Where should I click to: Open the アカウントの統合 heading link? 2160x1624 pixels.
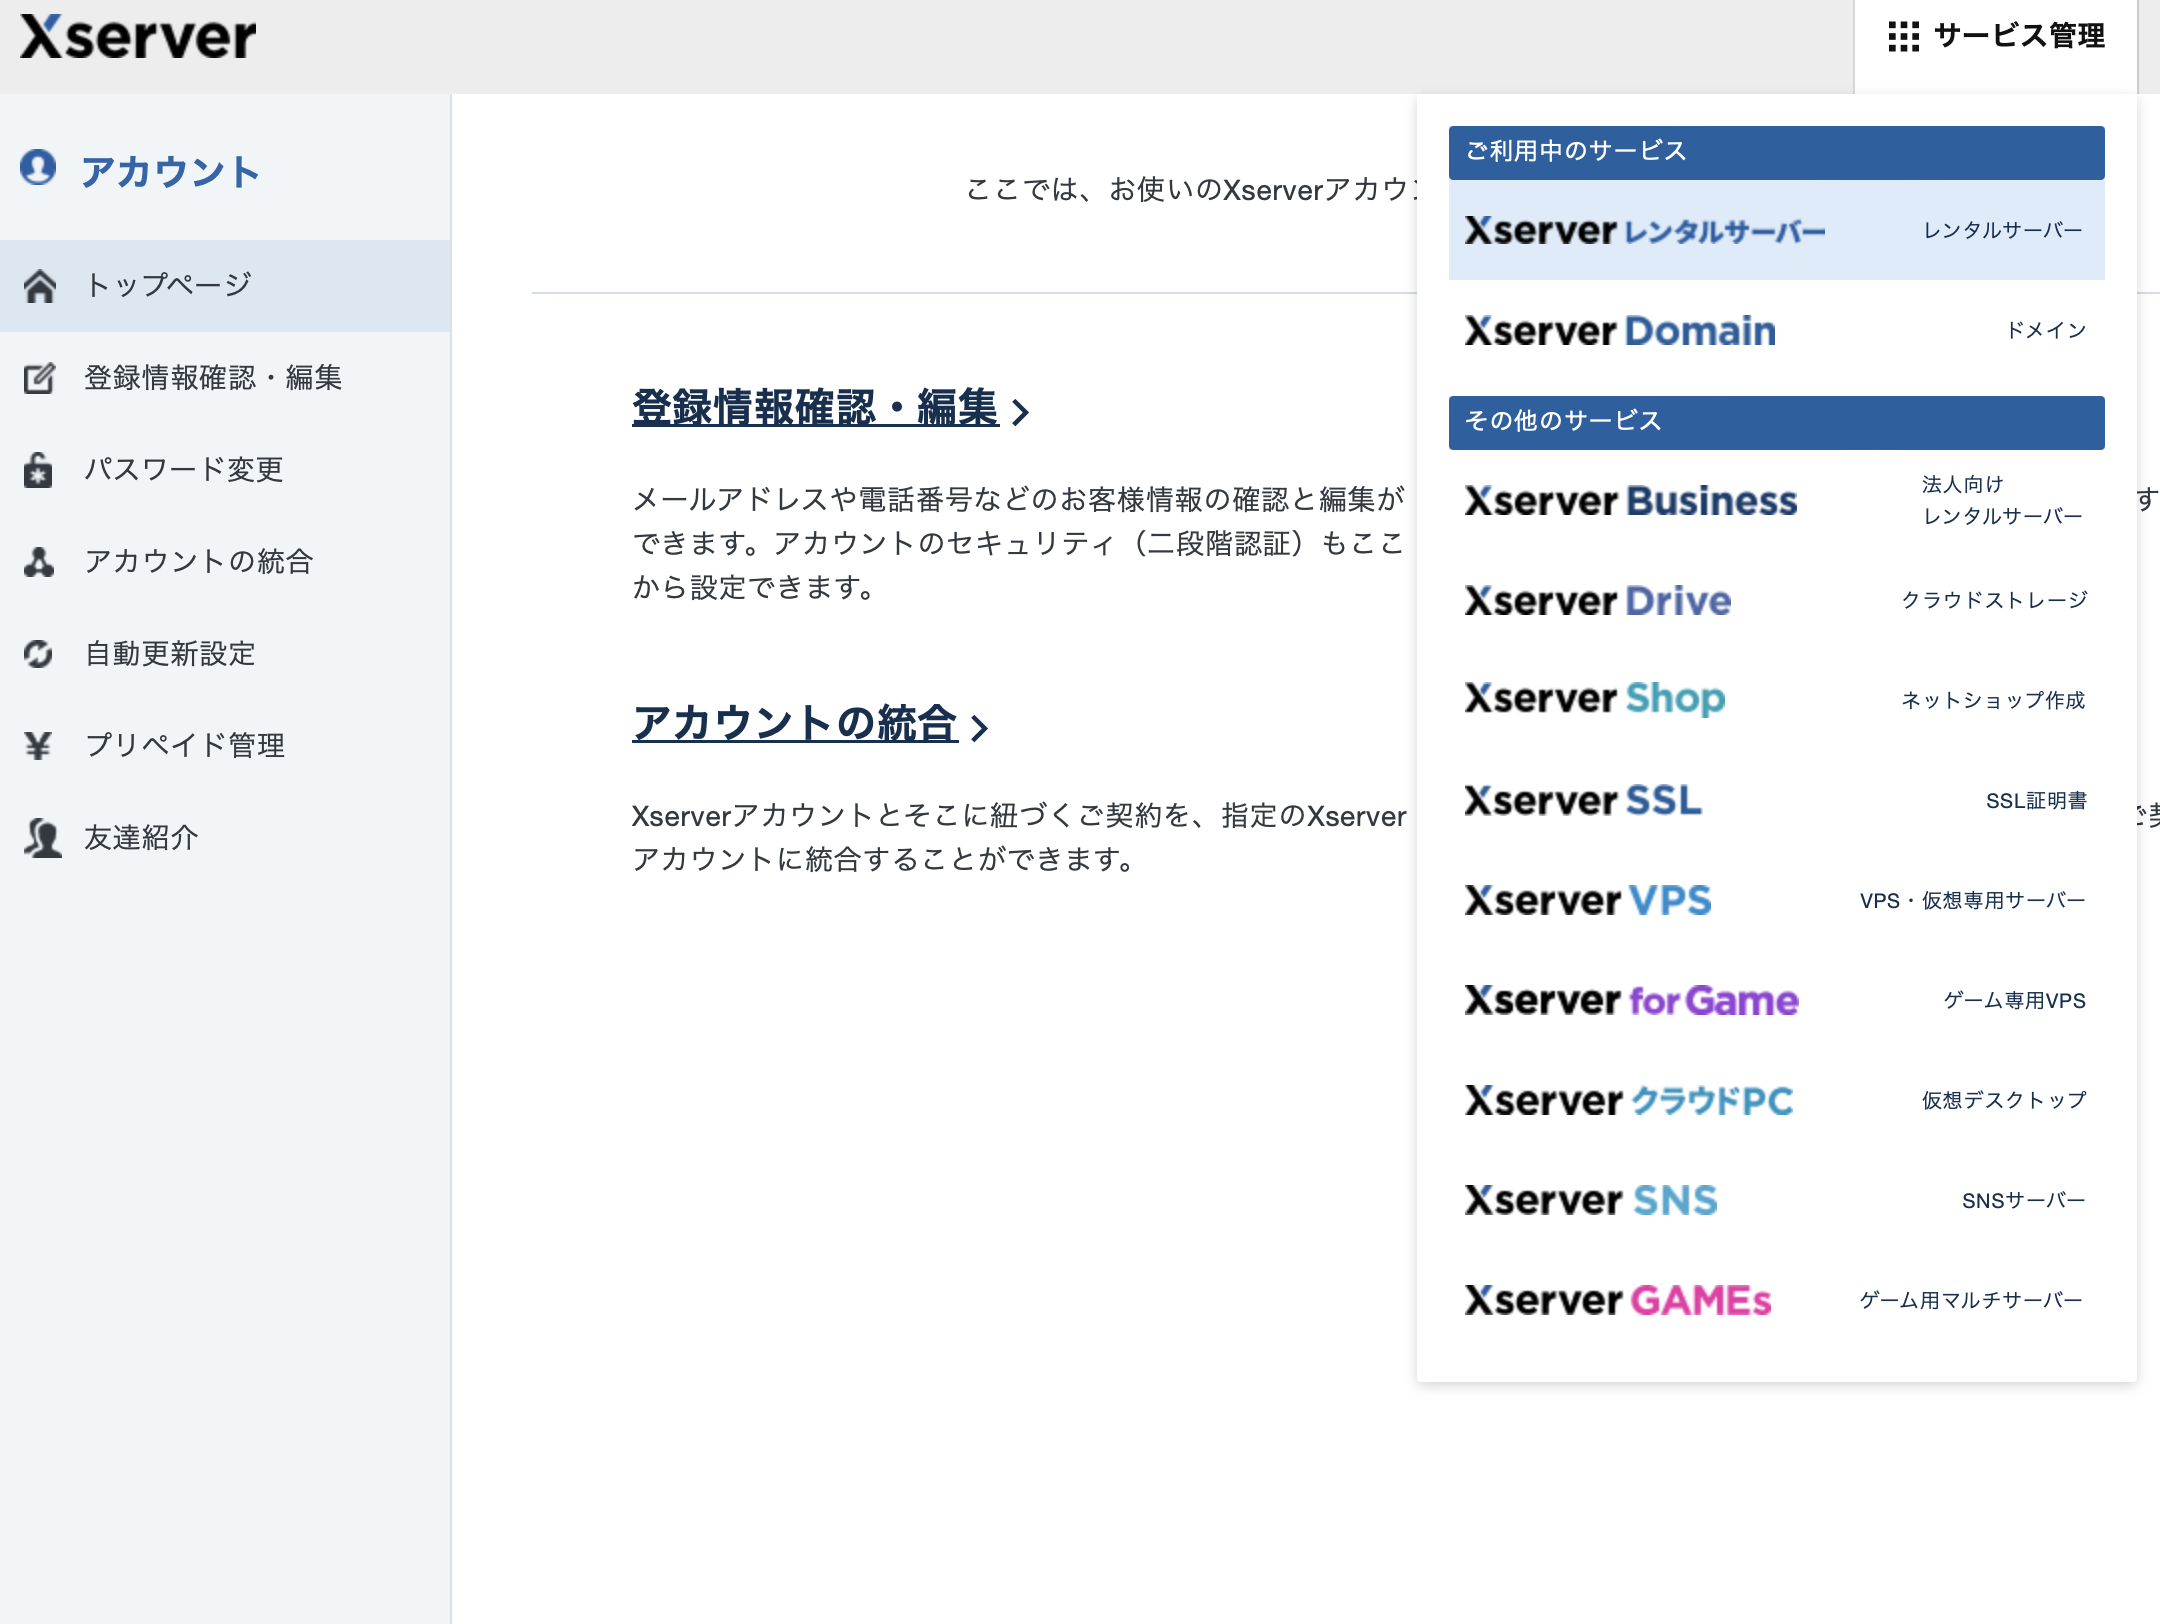tap(795, 724)
